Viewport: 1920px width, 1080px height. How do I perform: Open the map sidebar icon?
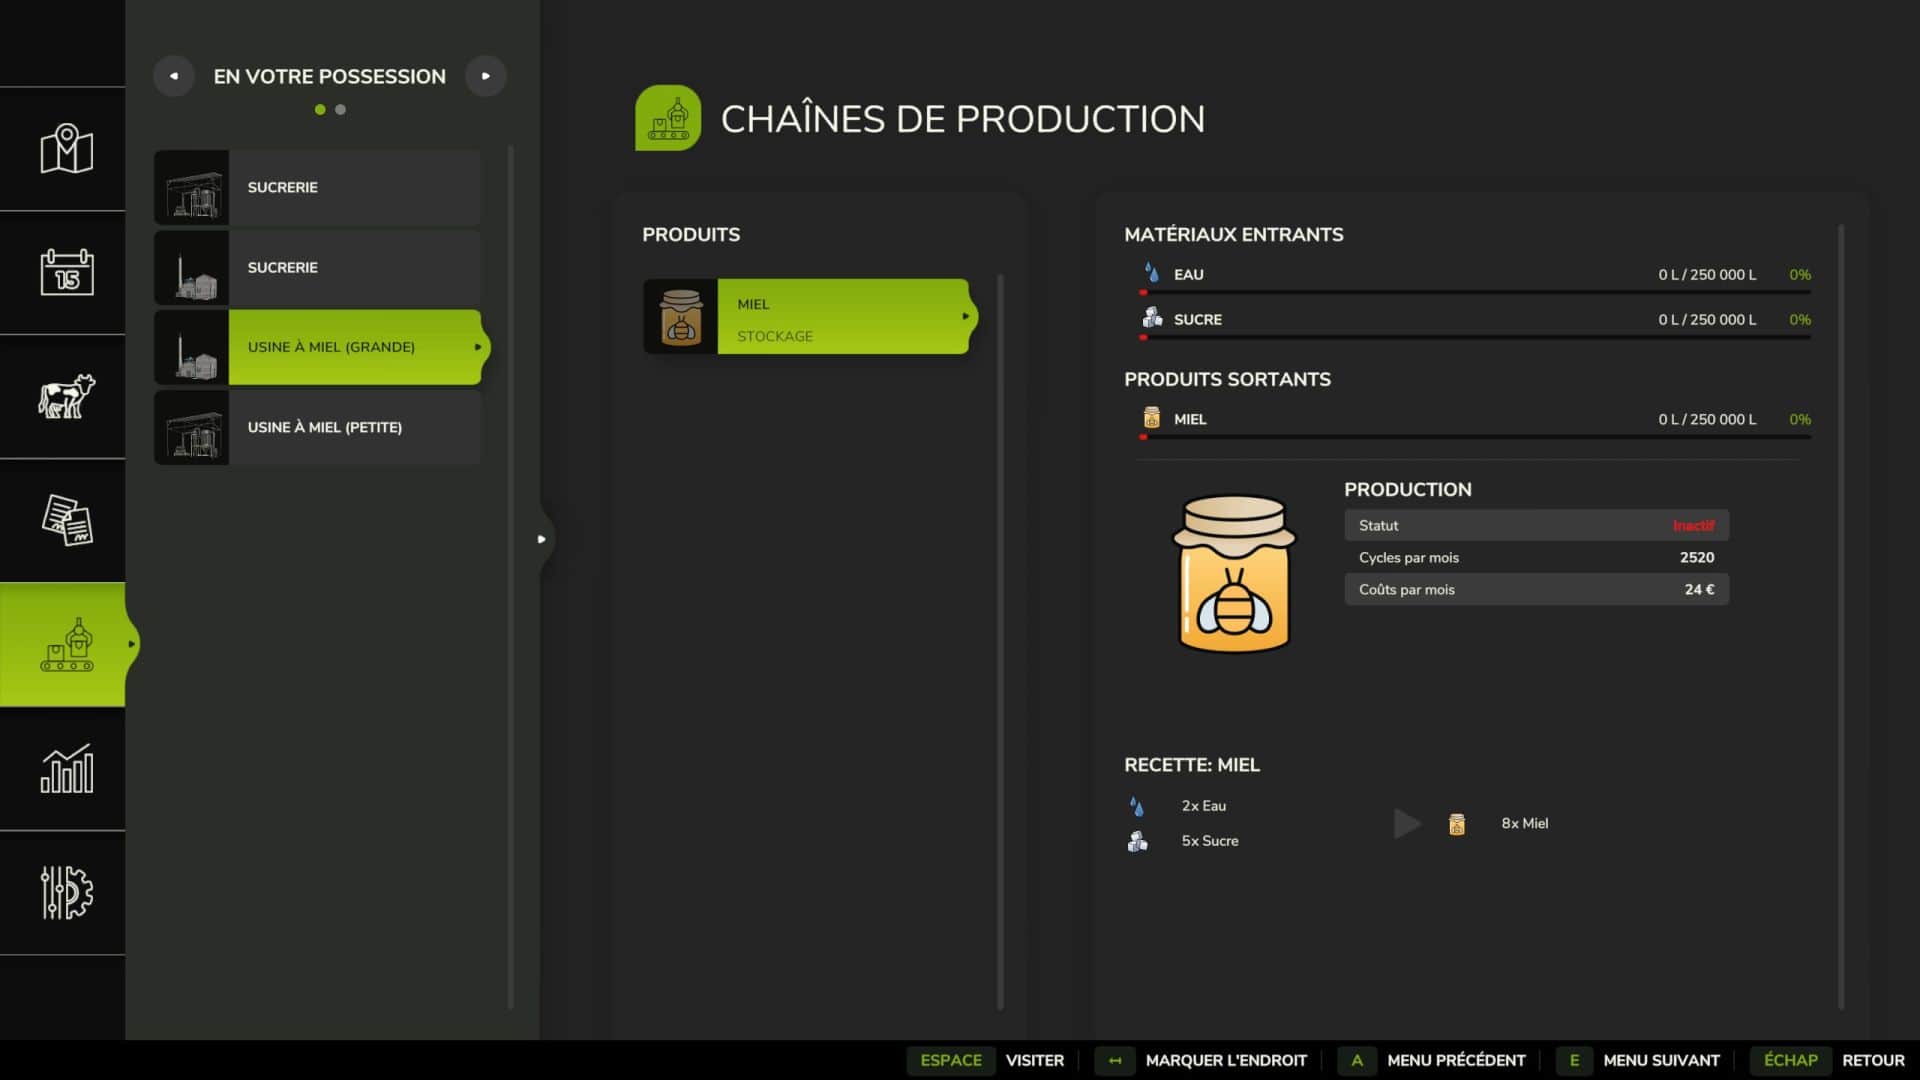tap(66, 149)
